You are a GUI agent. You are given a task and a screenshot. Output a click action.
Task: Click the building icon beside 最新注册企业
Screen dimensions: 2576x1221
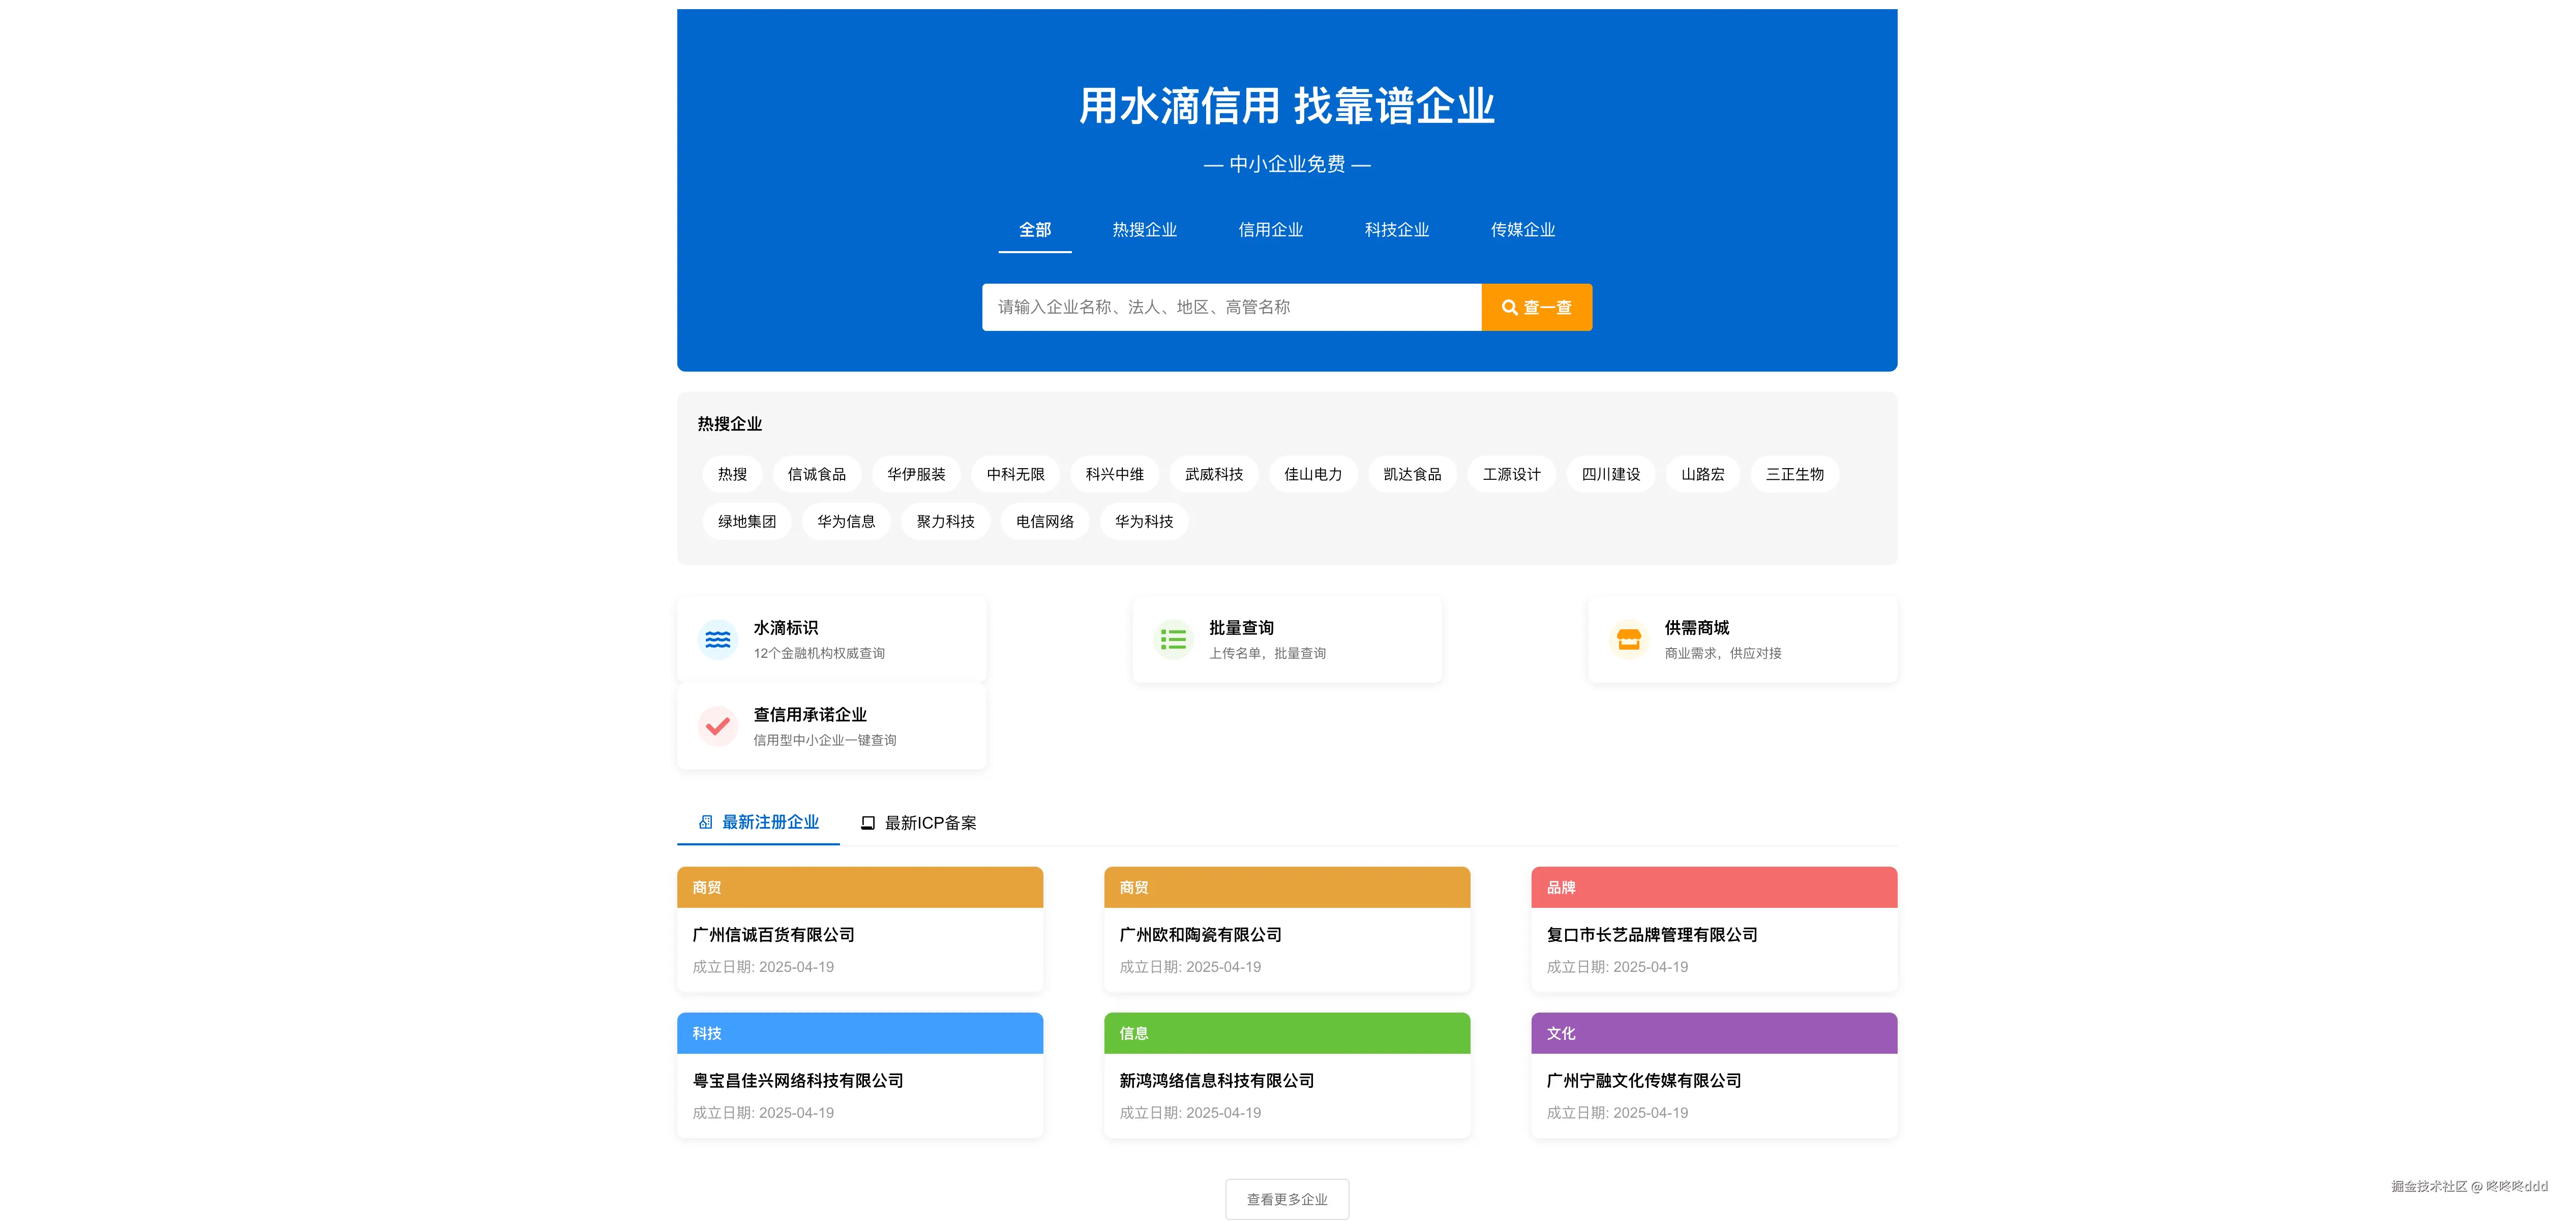pyautogui.click(x=706, y=822)
